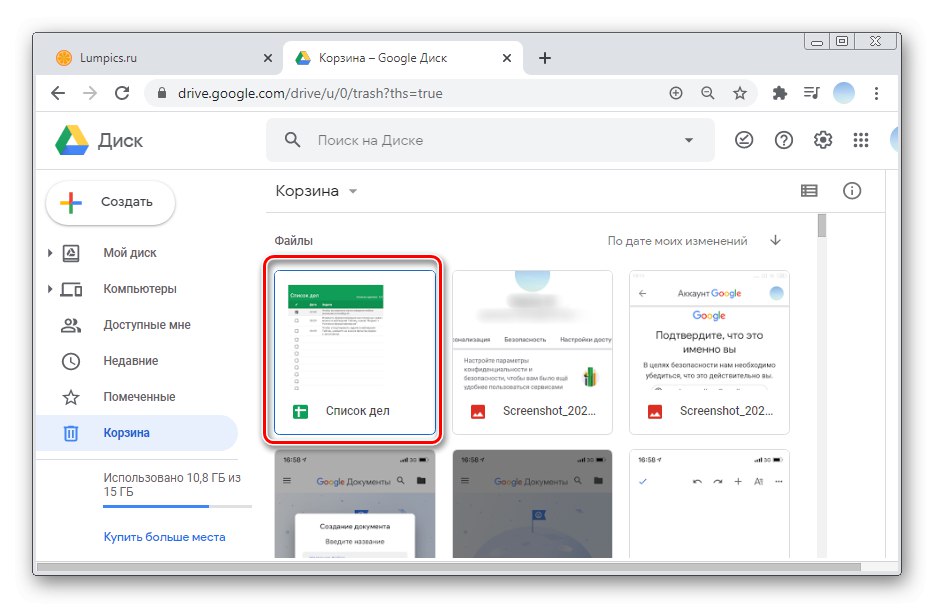Expand the Мой диск tree

50,253
